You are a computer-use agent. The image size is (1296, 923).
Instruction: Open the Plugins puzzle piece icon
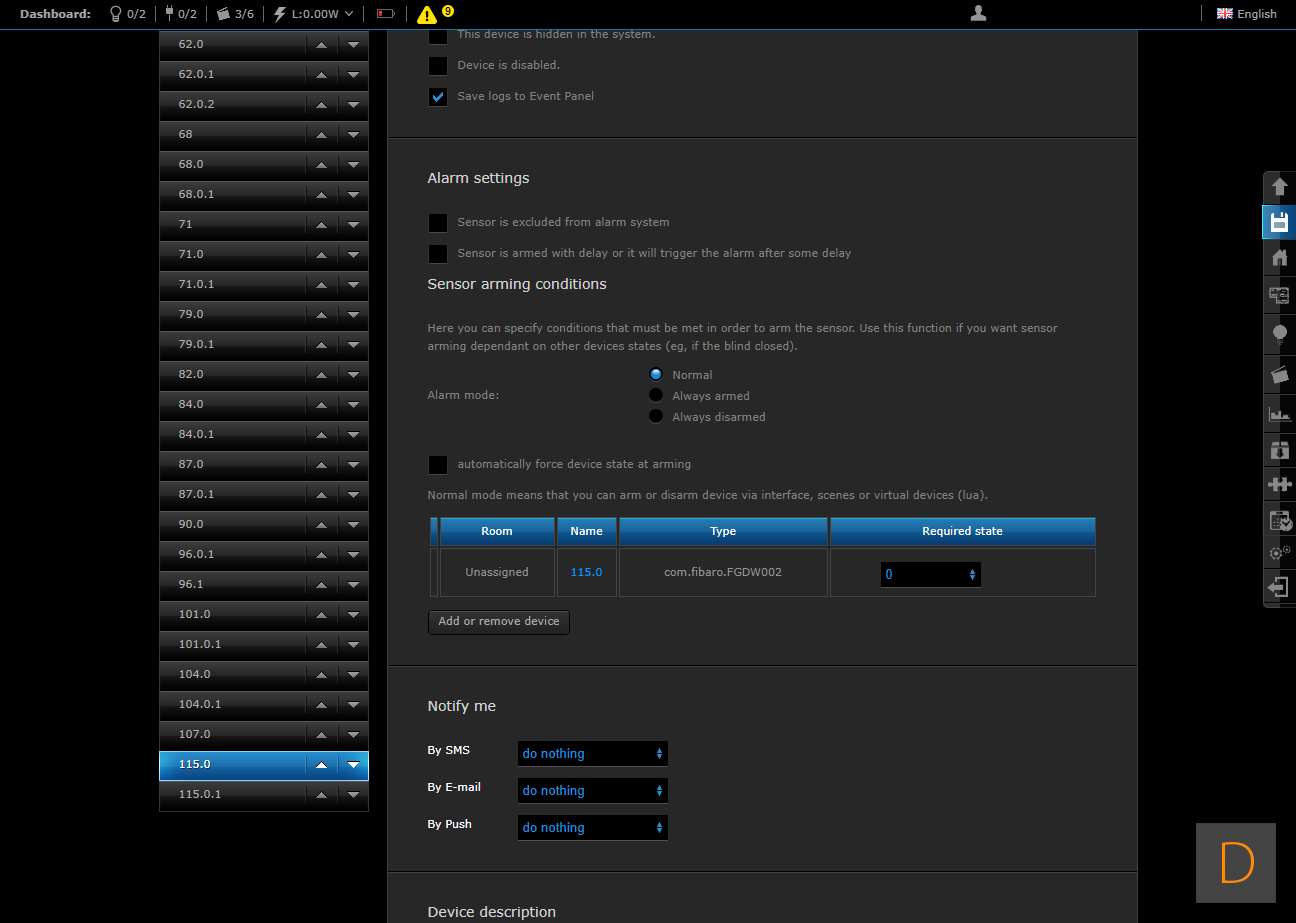click(x=1279, y=484)
